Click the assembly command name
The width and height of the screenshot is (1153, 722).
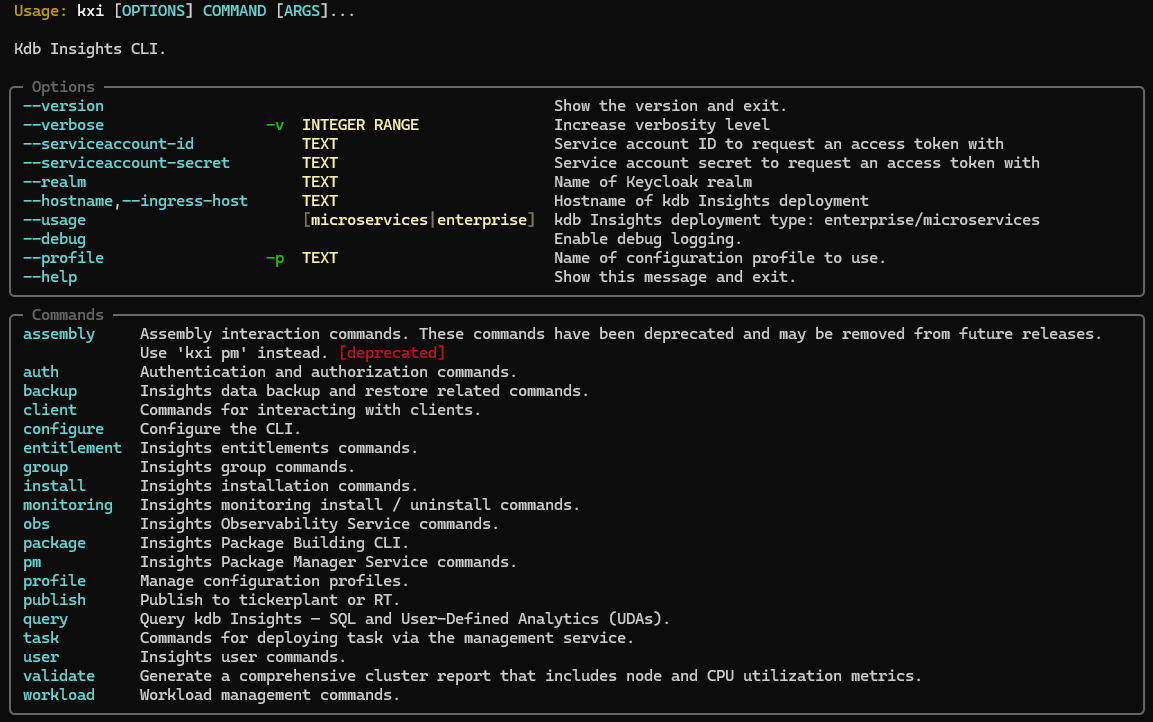[59, 335]
